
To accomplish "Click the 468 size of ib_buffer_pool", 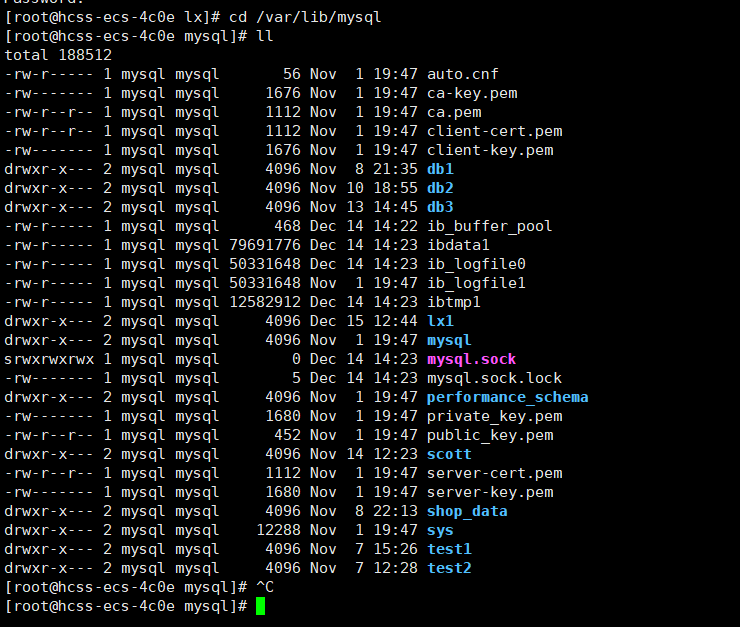I will [287, 226].
